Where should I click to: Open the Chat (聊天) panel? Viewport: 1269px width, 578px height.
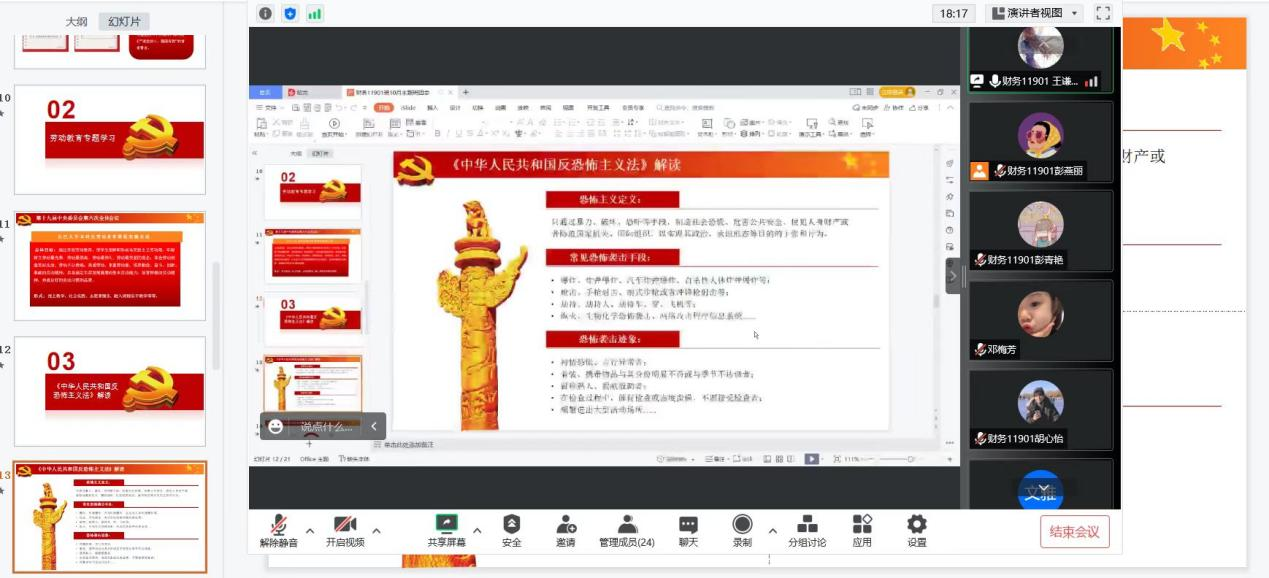pyautogui.click(x=688, y=530)
